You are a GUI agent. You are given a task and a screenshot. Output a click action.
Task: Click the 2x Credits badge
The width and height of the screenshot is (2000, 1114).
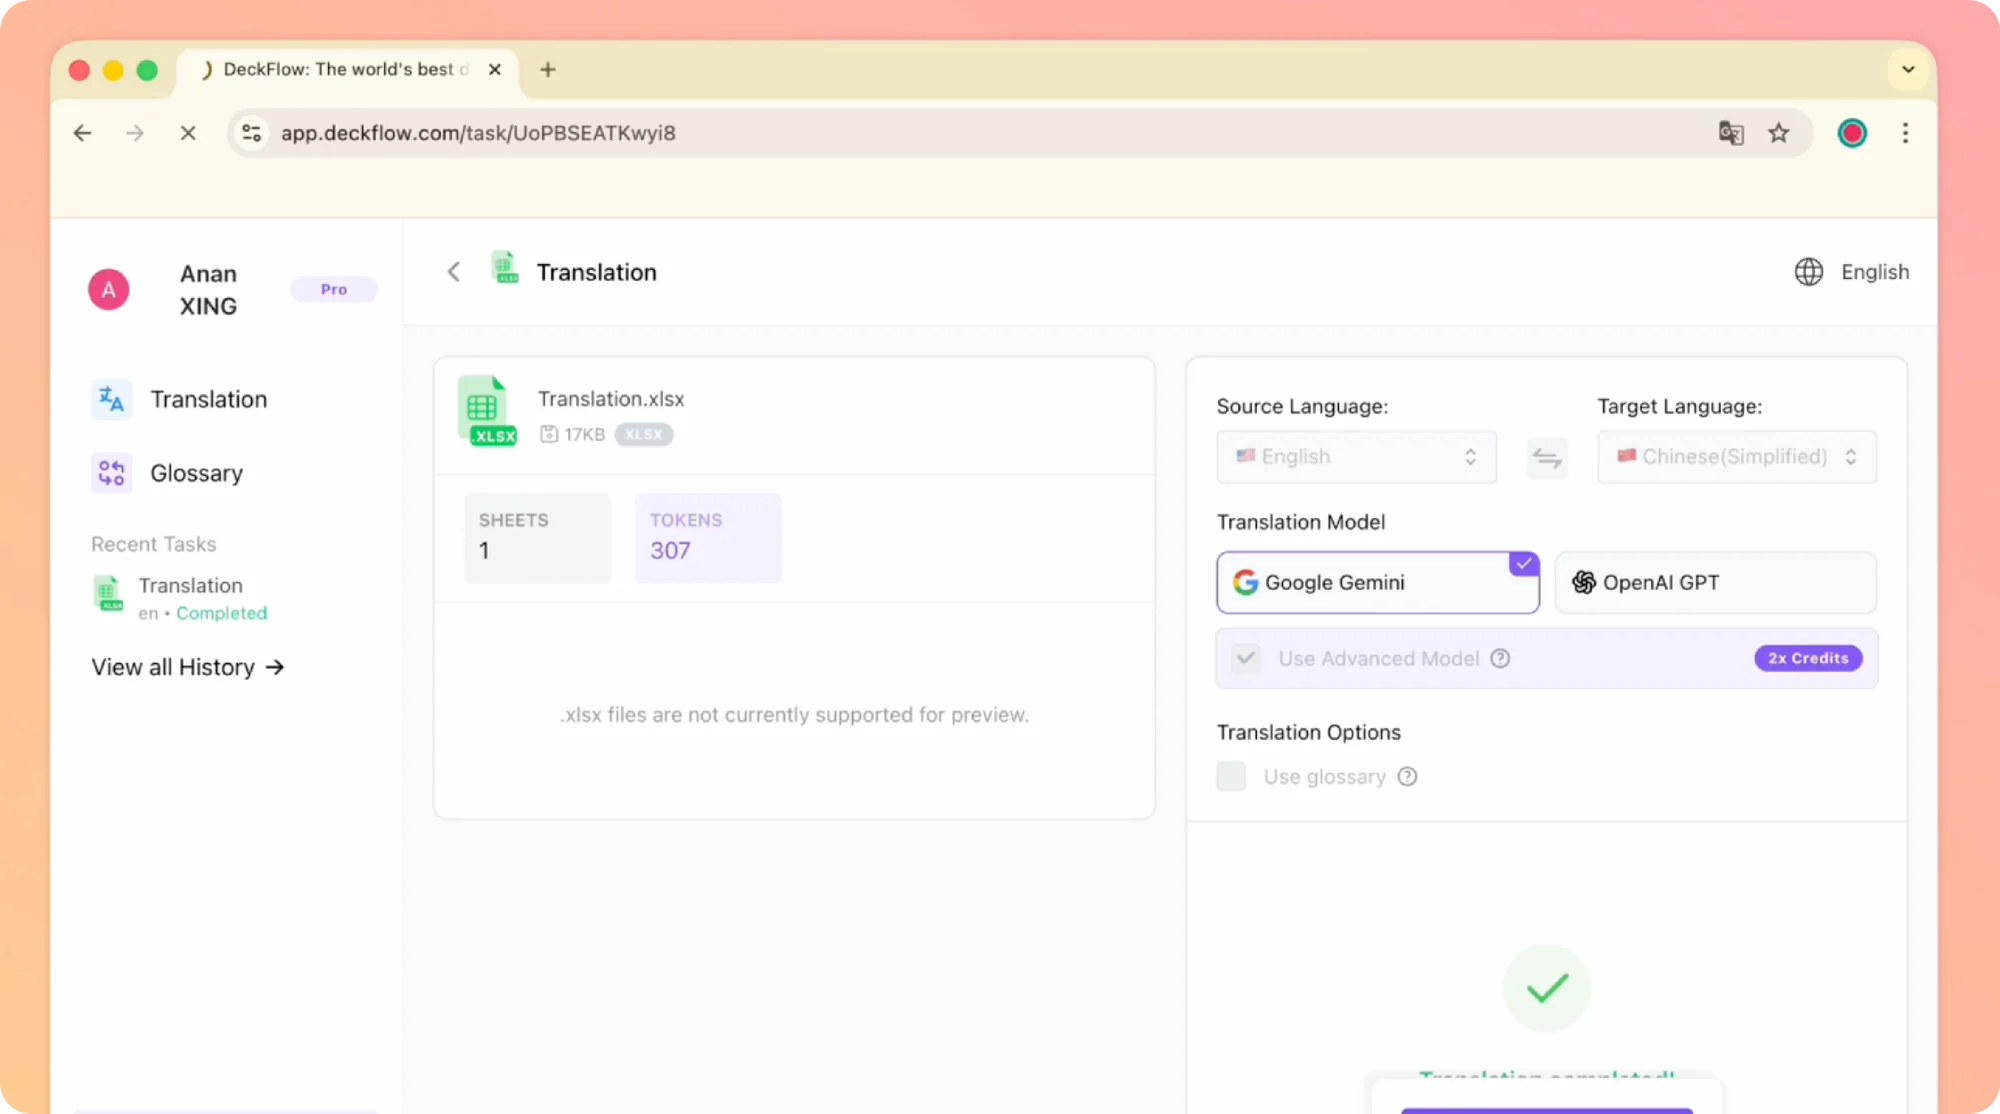tap(1808, 658)
